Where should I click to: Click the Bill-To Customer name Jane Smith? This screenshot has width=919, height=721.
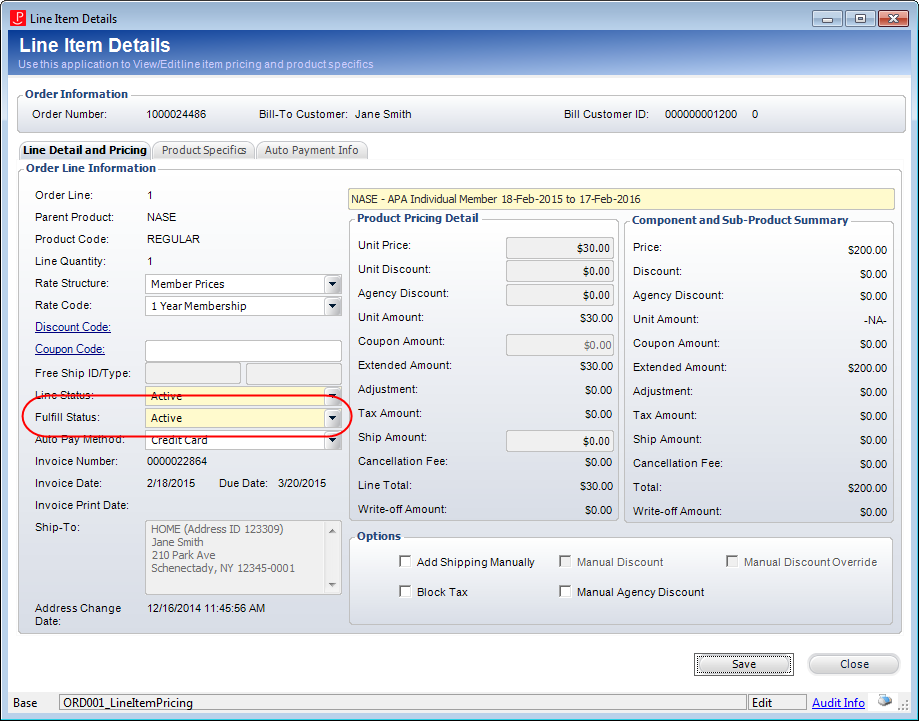(x=383, y=114)
